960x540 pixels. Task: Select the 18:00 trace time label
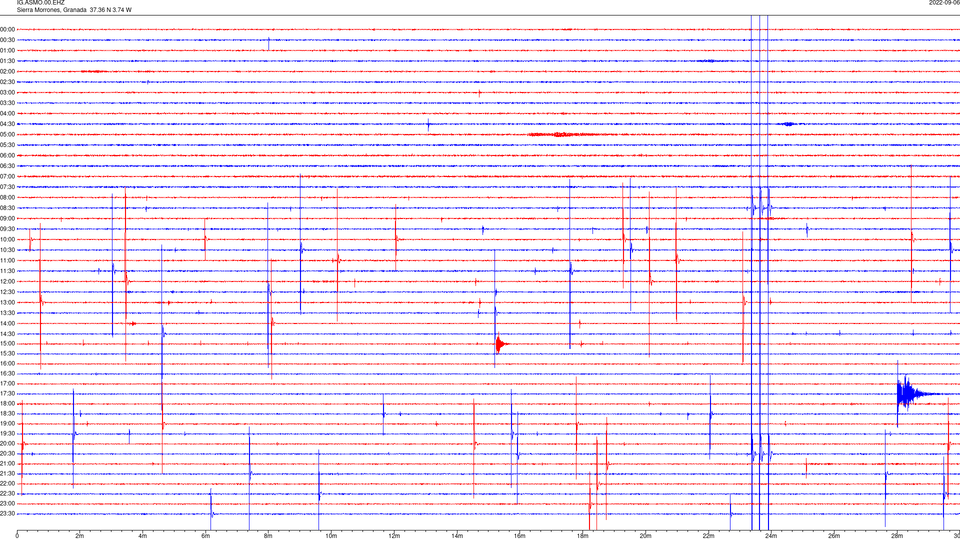(8, 403)
